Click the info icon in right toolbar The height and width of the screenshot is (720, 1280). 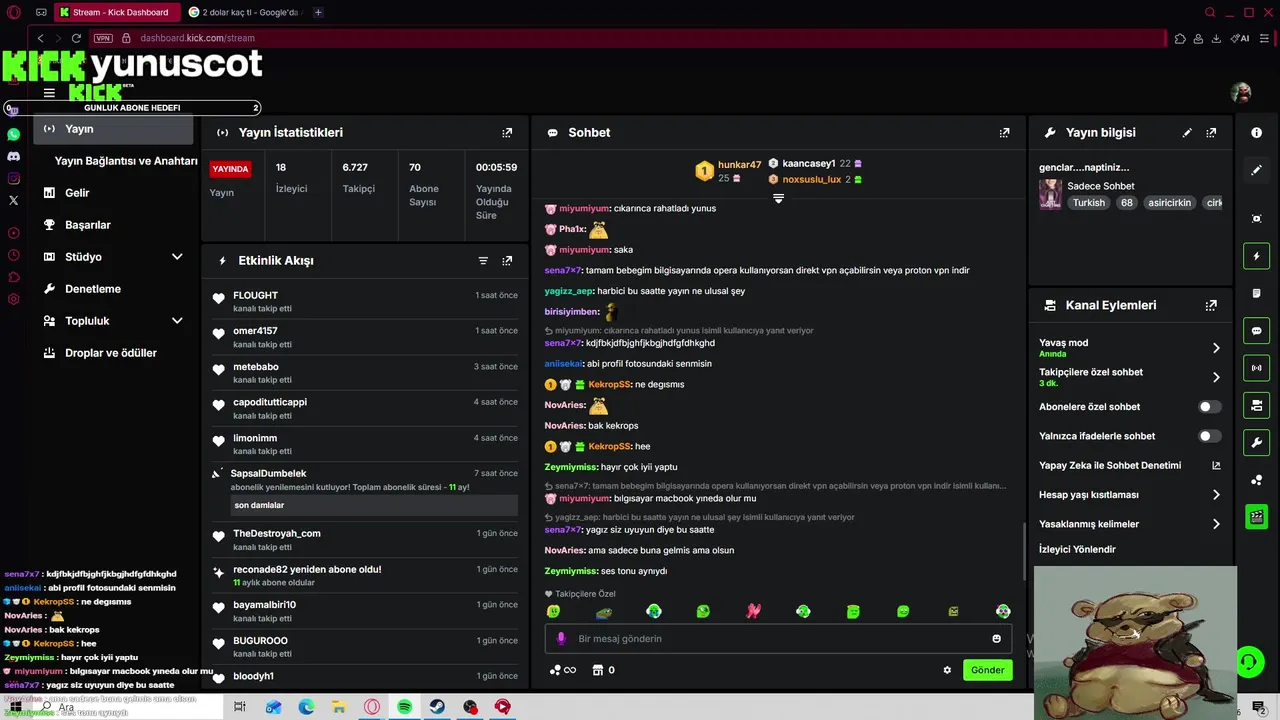click(x=1257, y=133)
